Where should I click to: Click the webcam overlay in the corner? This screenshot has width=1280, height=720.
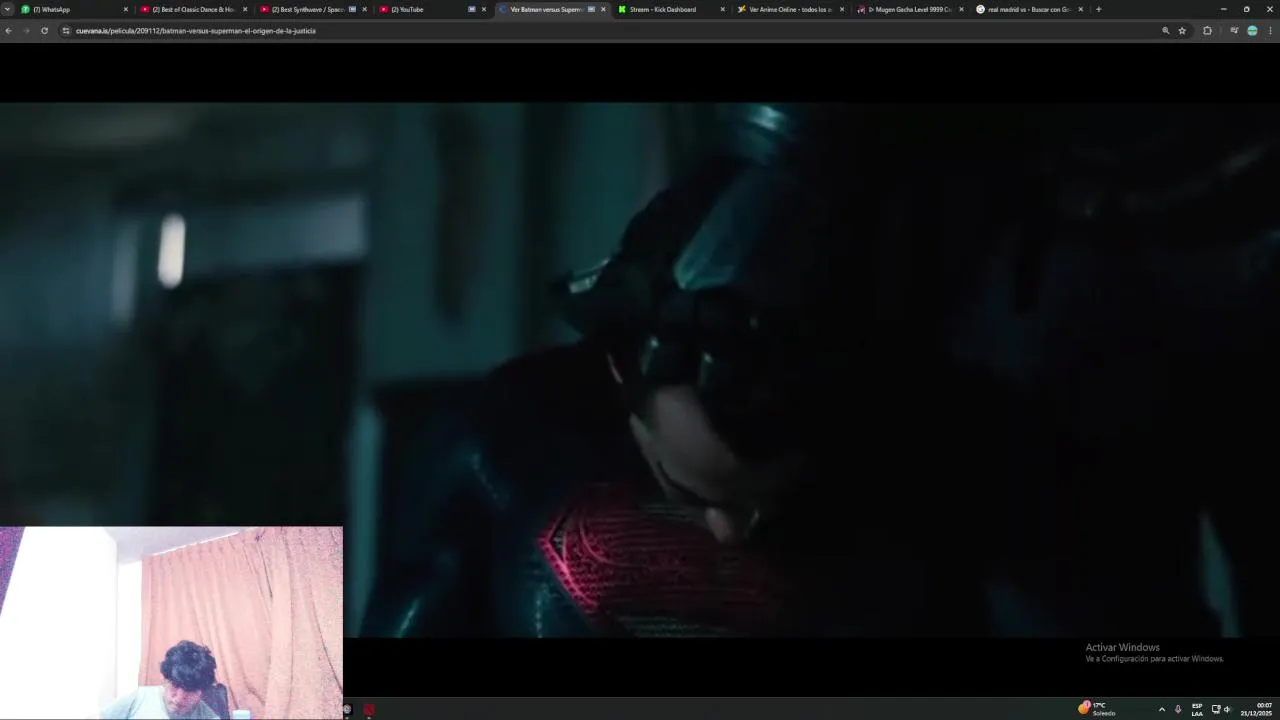pos(171,623)
